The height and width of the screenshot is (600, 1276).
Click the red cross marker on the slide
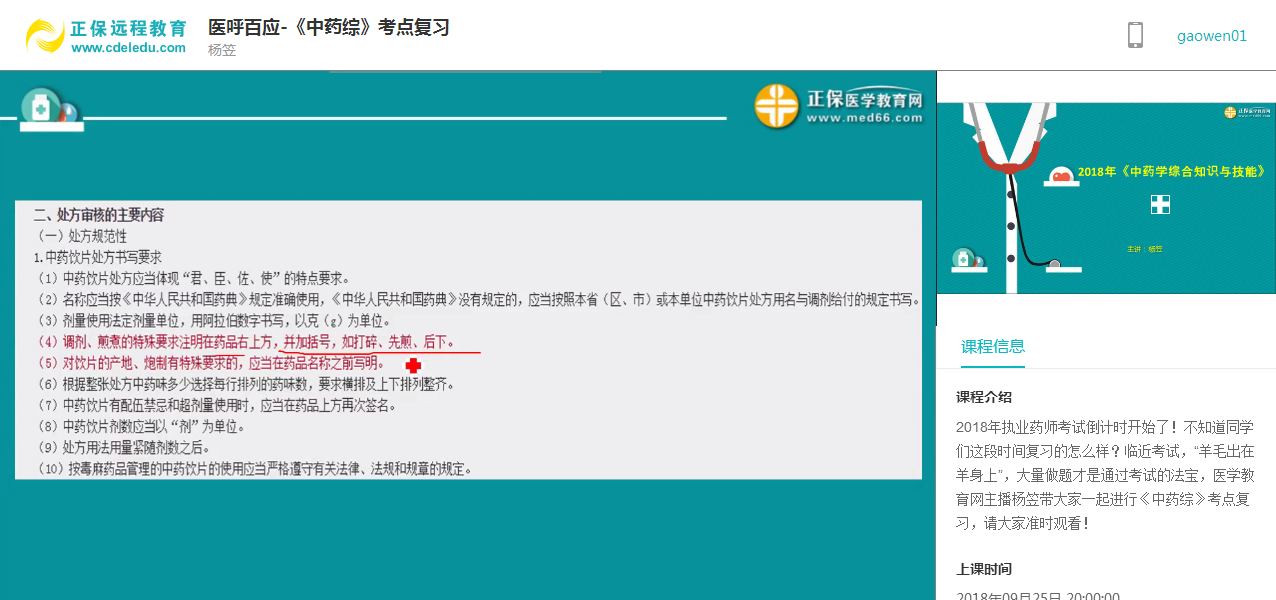tap(413, 366)
